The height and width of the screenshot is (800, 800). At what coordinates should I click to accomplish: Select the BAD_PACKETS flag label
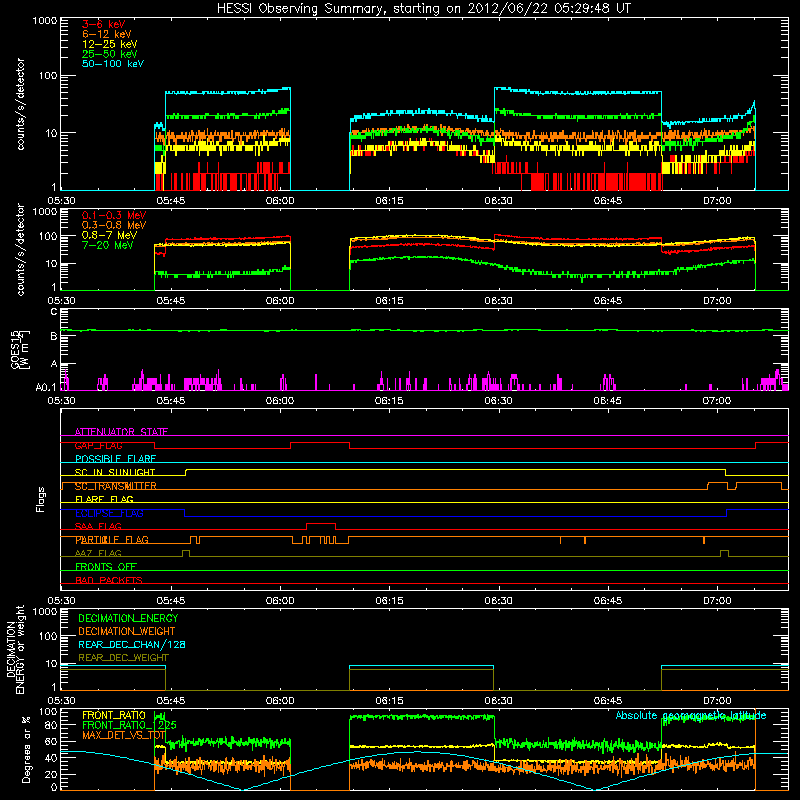click(109, 581)
